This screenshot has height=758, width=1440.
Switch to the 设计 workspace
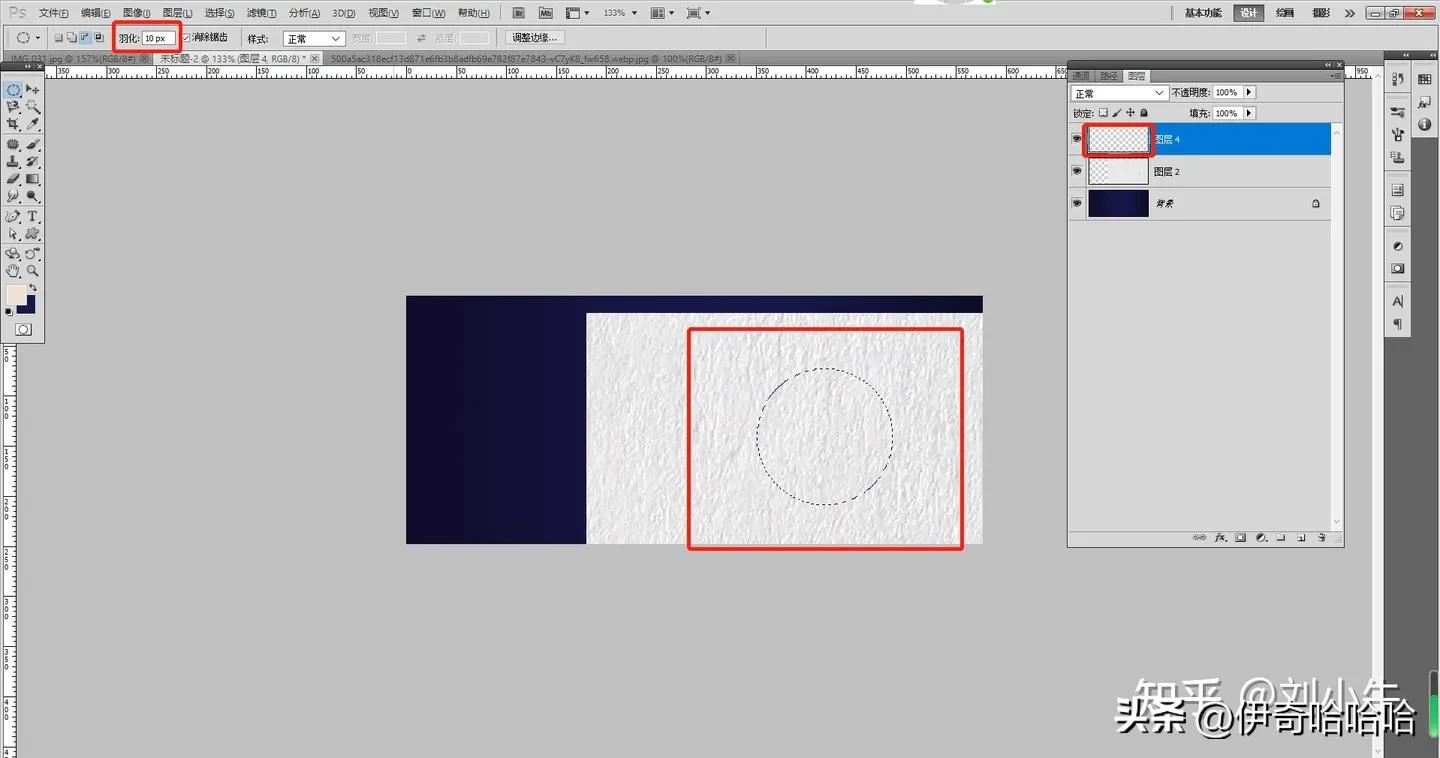tap(1248, 13)
